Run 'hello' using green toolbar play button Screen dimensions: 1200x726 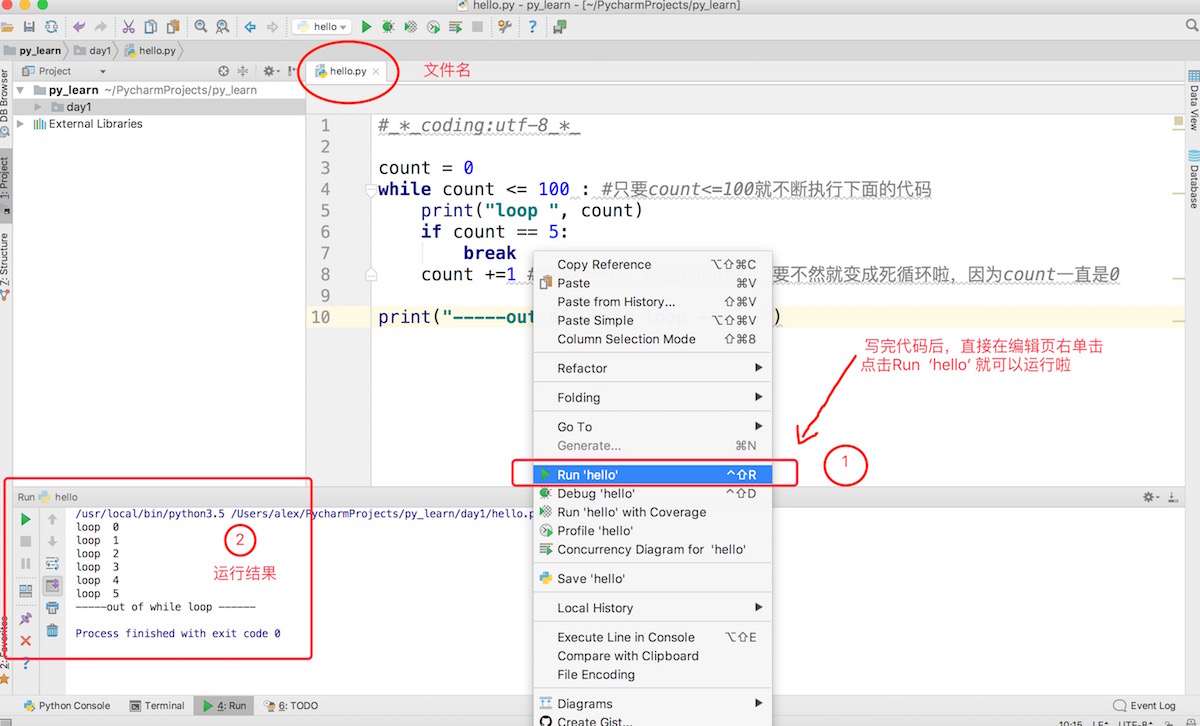[367, 27]
